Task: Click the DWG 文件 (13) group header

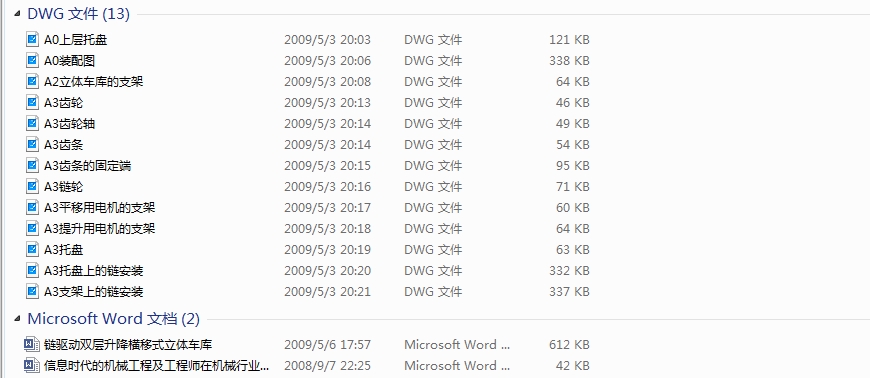Action: click(x=78, y=14)
